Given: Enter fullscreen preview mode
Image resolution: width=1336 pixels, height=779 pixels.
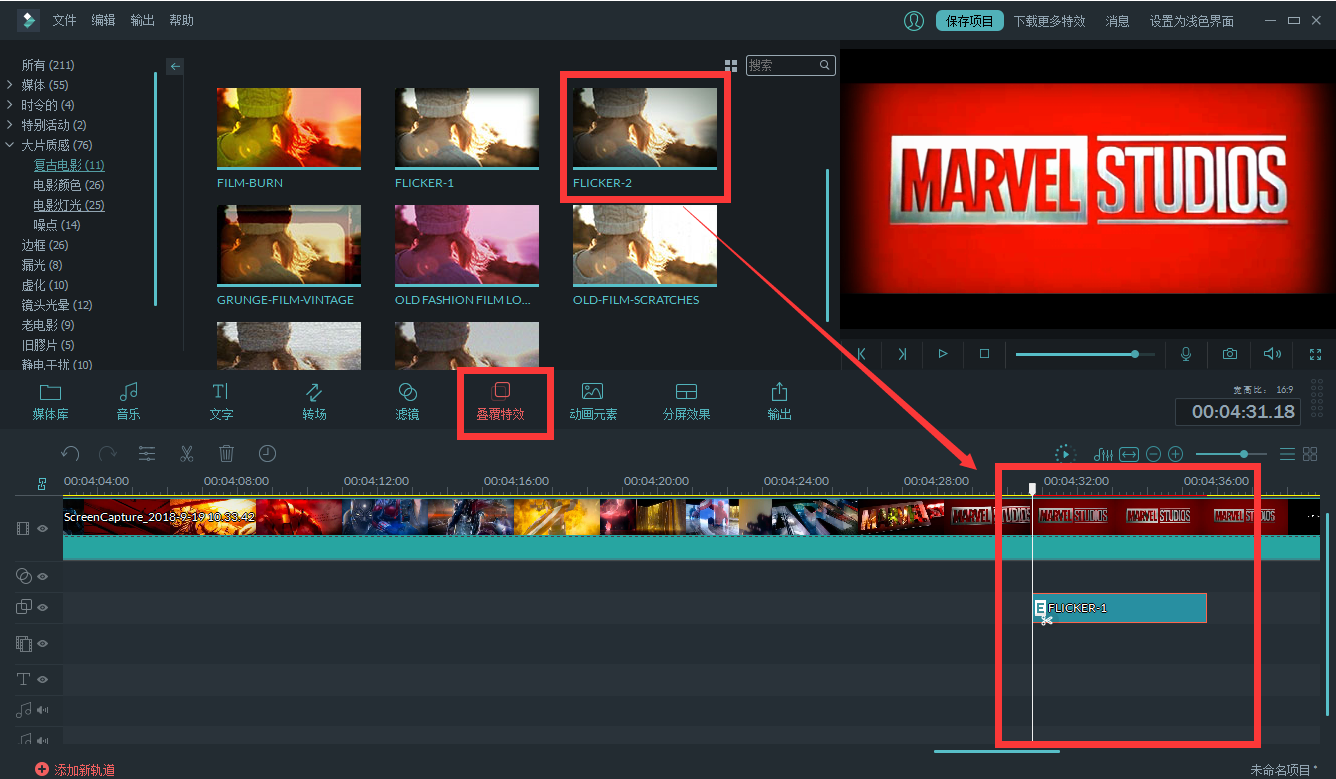Looking at the screenshot, I should pos(1315,354).
